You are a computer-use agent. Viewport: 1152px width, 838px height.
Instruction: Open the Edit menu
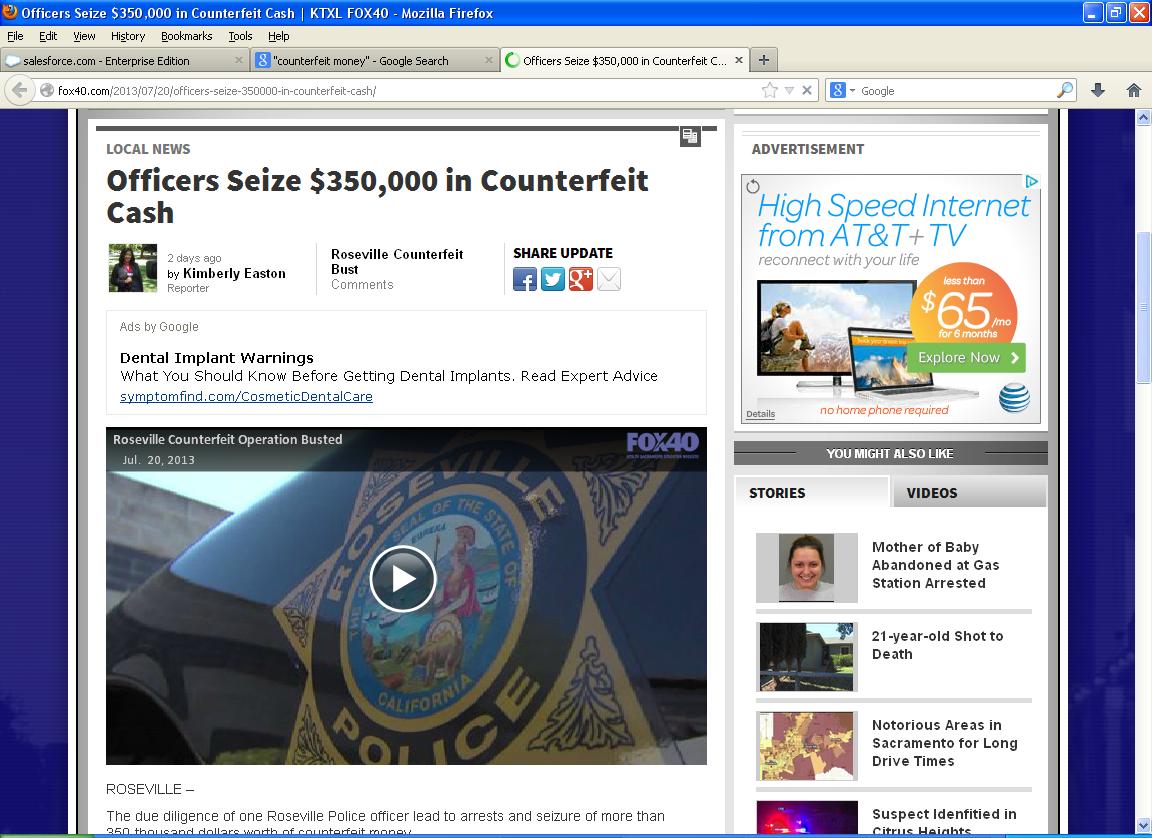point(48,36)
